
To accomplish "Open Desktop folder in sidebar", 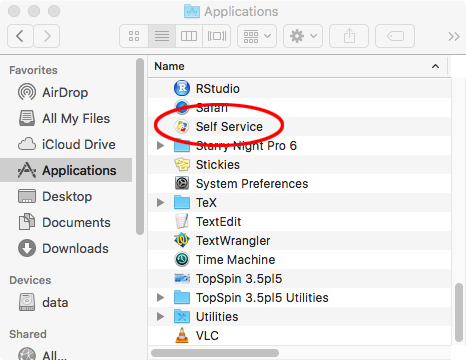I will coord(66,196).
